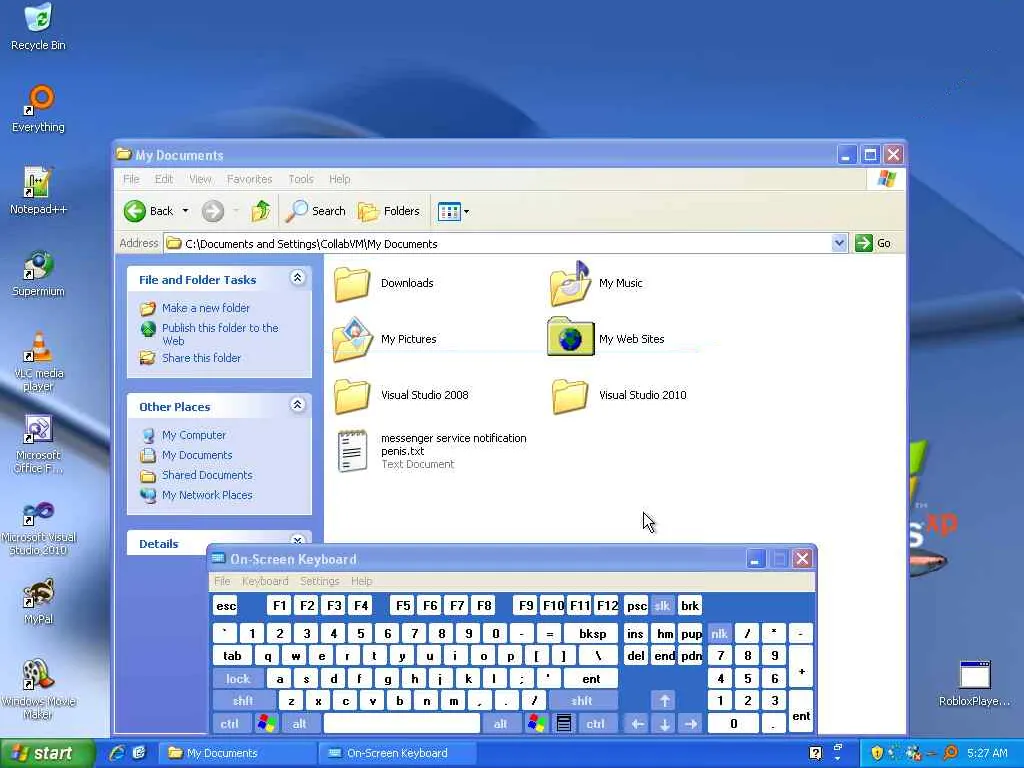Viewport: 1024px width, 768px height.
Task: Open On-Screen Keyboard Settings menu
Action: (319, 581)
